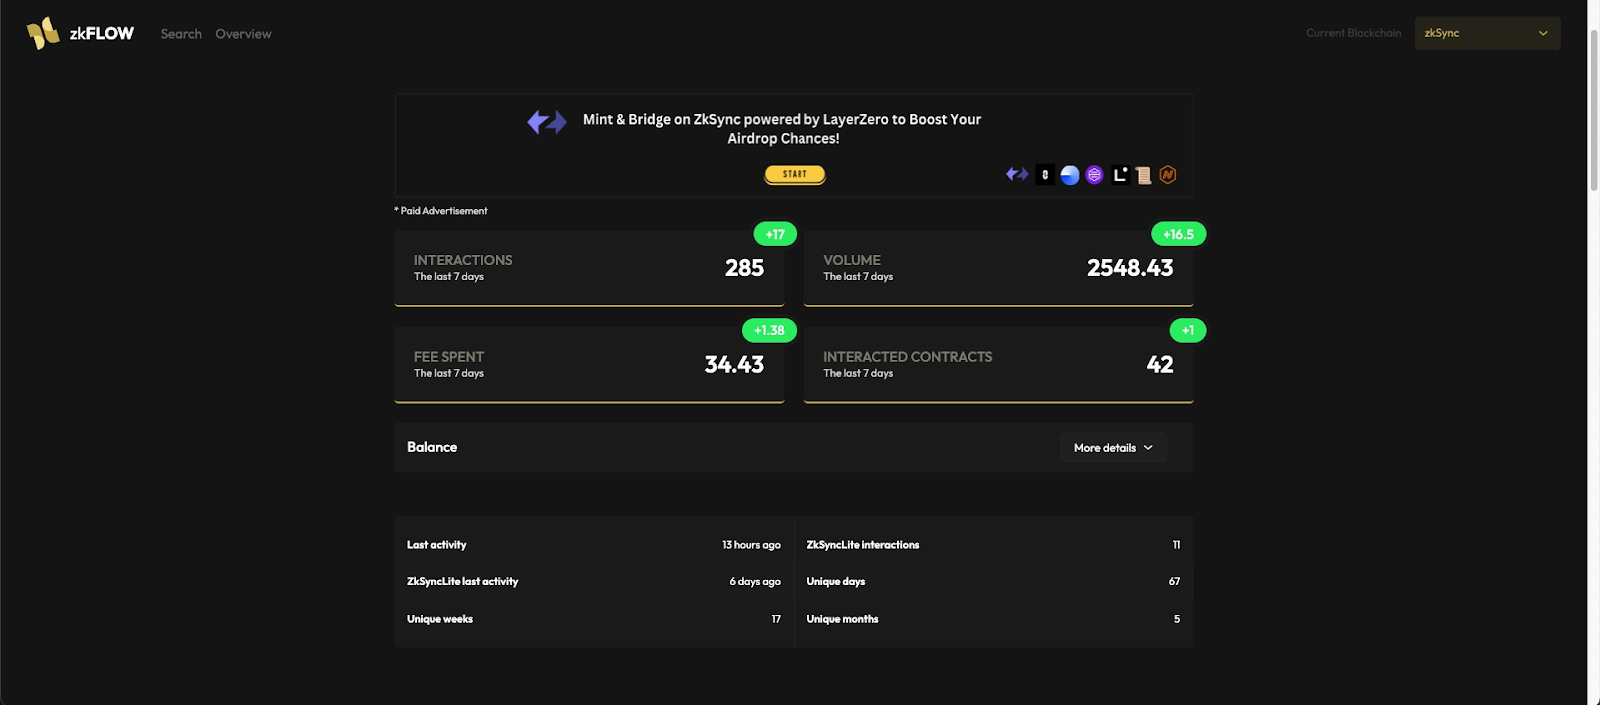Click the small zkSync arrows icon in ad row
This screenshot has height=705, width=1600.
coord(1017,174)
